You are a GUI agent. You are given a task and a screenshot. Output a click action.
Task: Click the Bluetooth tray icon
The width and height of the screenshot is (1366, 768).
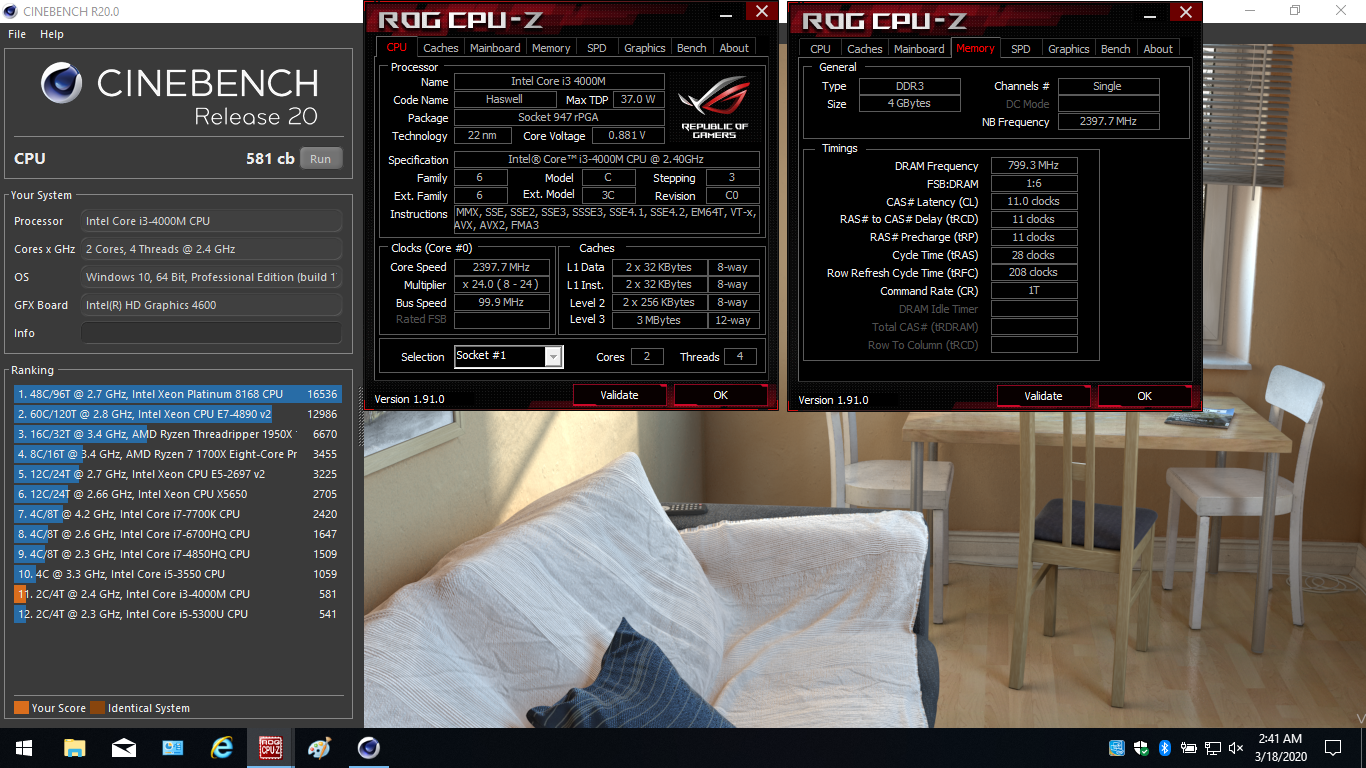point(1165,748)
